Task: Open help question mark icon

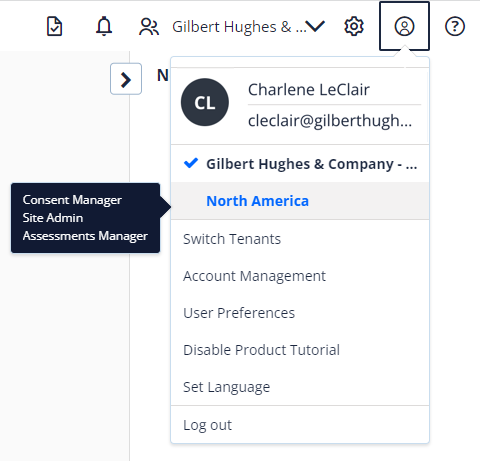Action: coord(455,26)
